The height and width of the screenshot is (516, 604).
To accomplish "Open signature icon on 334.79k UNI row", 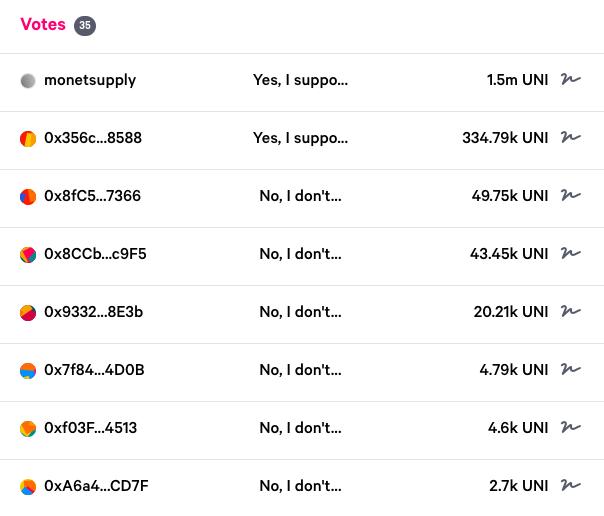I will 570,138.
